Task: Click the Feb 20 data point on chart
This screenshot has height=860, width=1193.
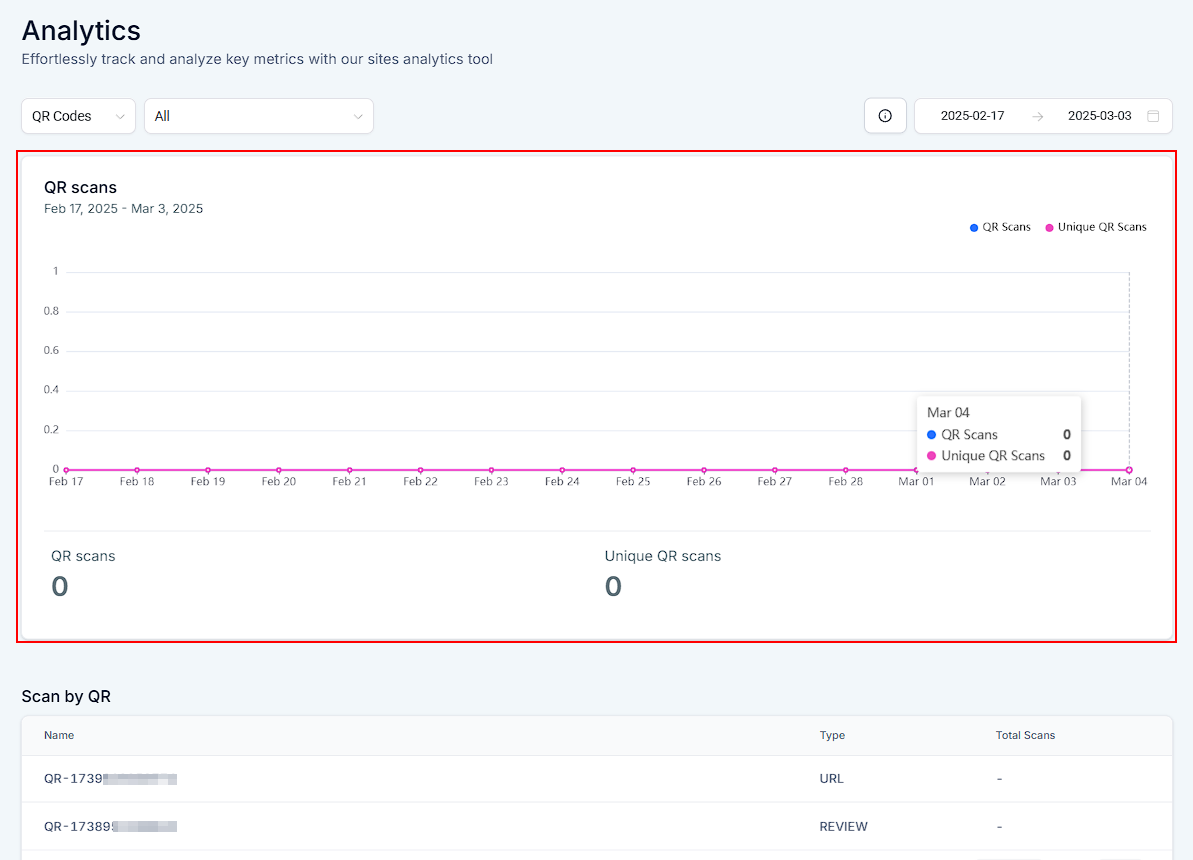Action: pyautogui.click(x=279, y=470)
